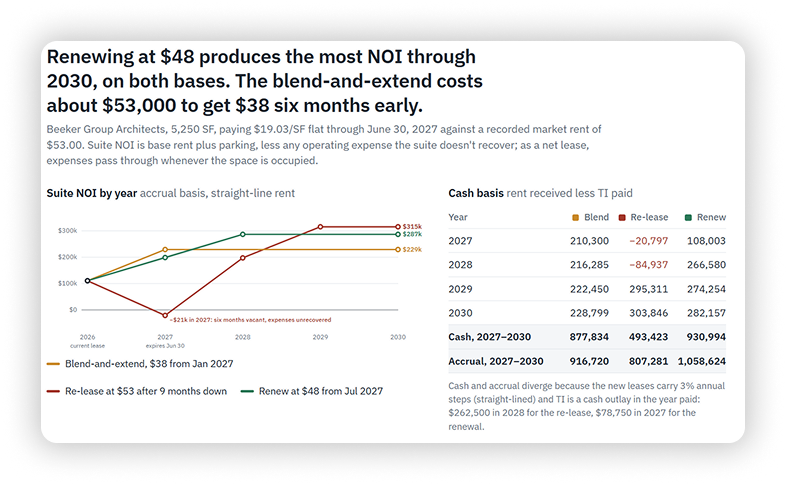Select the 2027 Blend value 210,300
Screen dimensions: 786x484
coord(589,241)
